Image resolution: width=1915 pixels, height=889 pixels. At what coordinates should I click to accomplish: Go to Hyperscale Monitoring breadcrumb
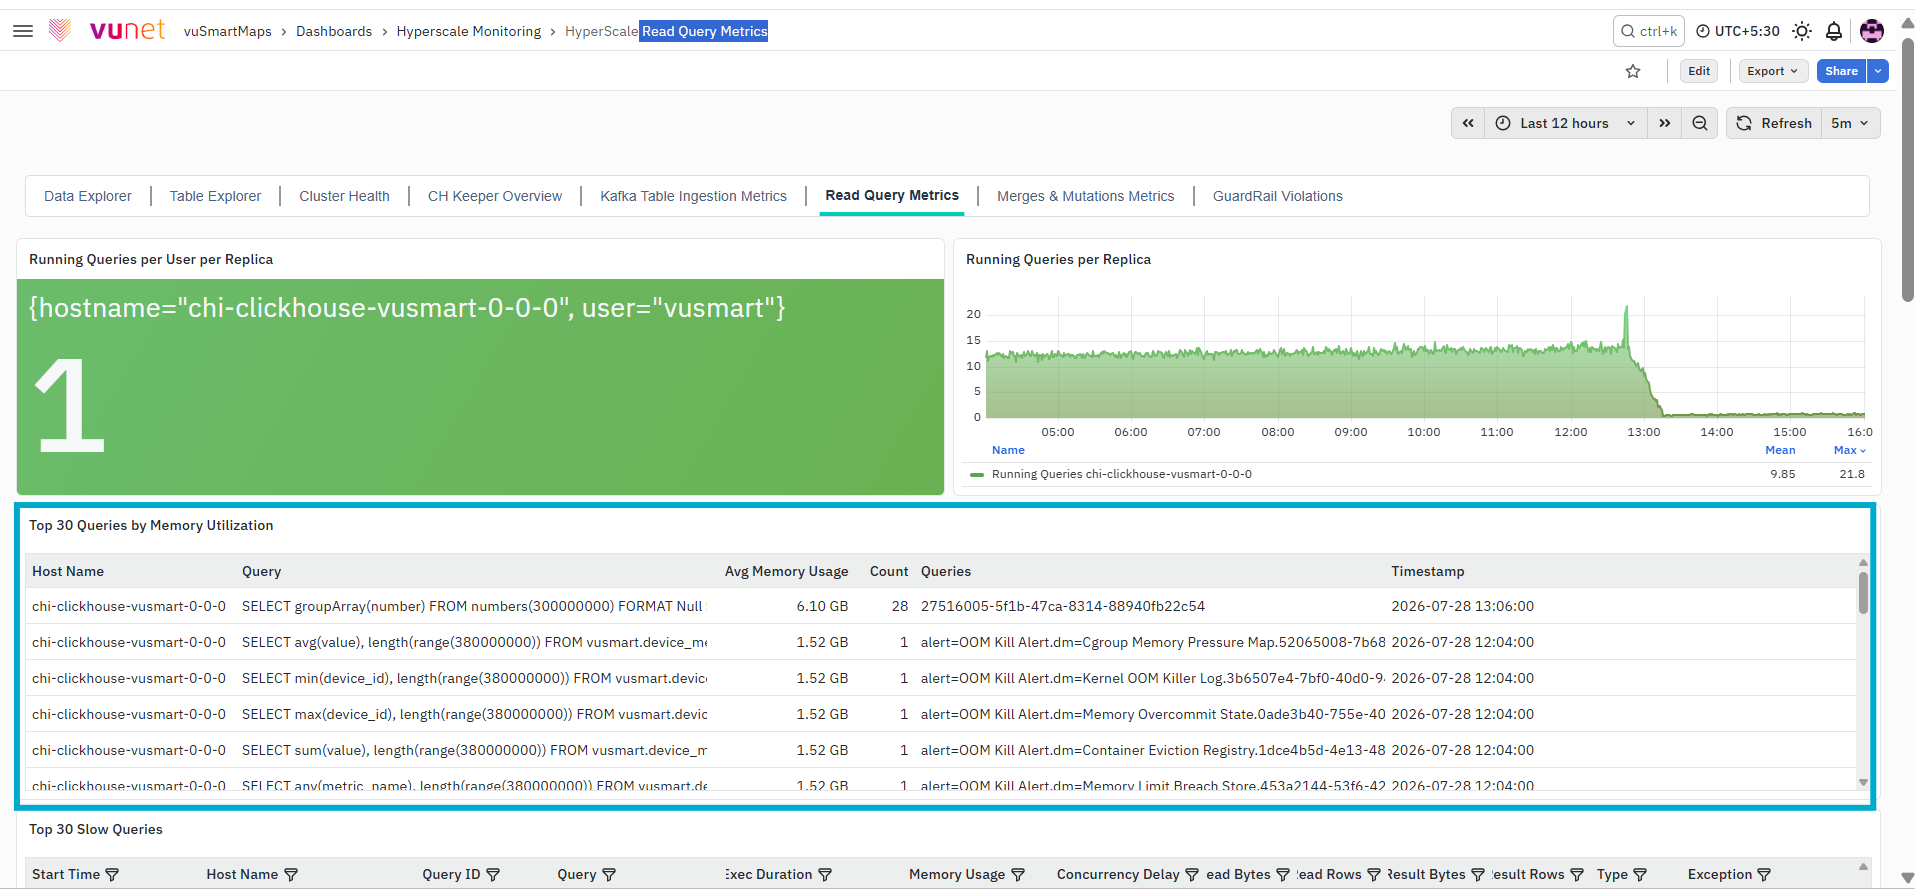click(469, 31)
